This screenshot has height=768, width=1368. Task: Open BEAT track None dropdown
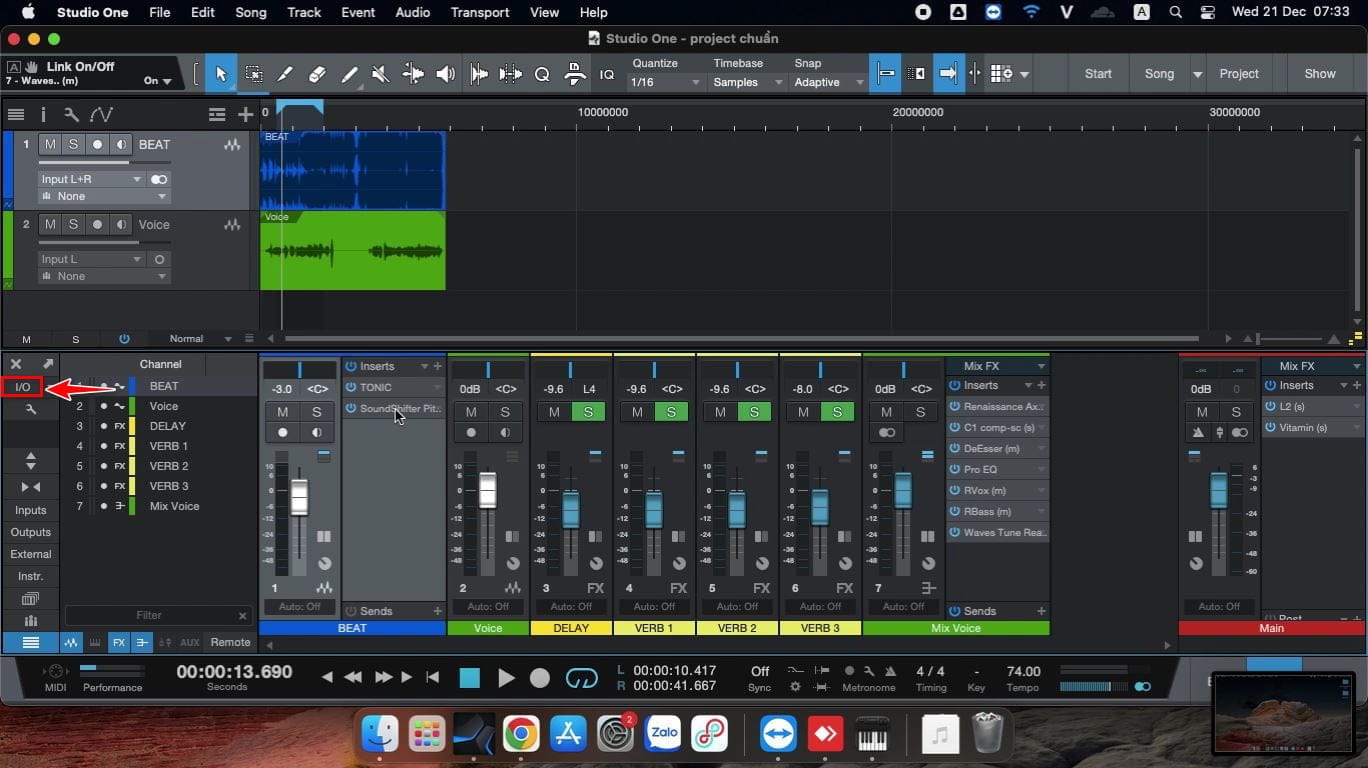point(104,196)
